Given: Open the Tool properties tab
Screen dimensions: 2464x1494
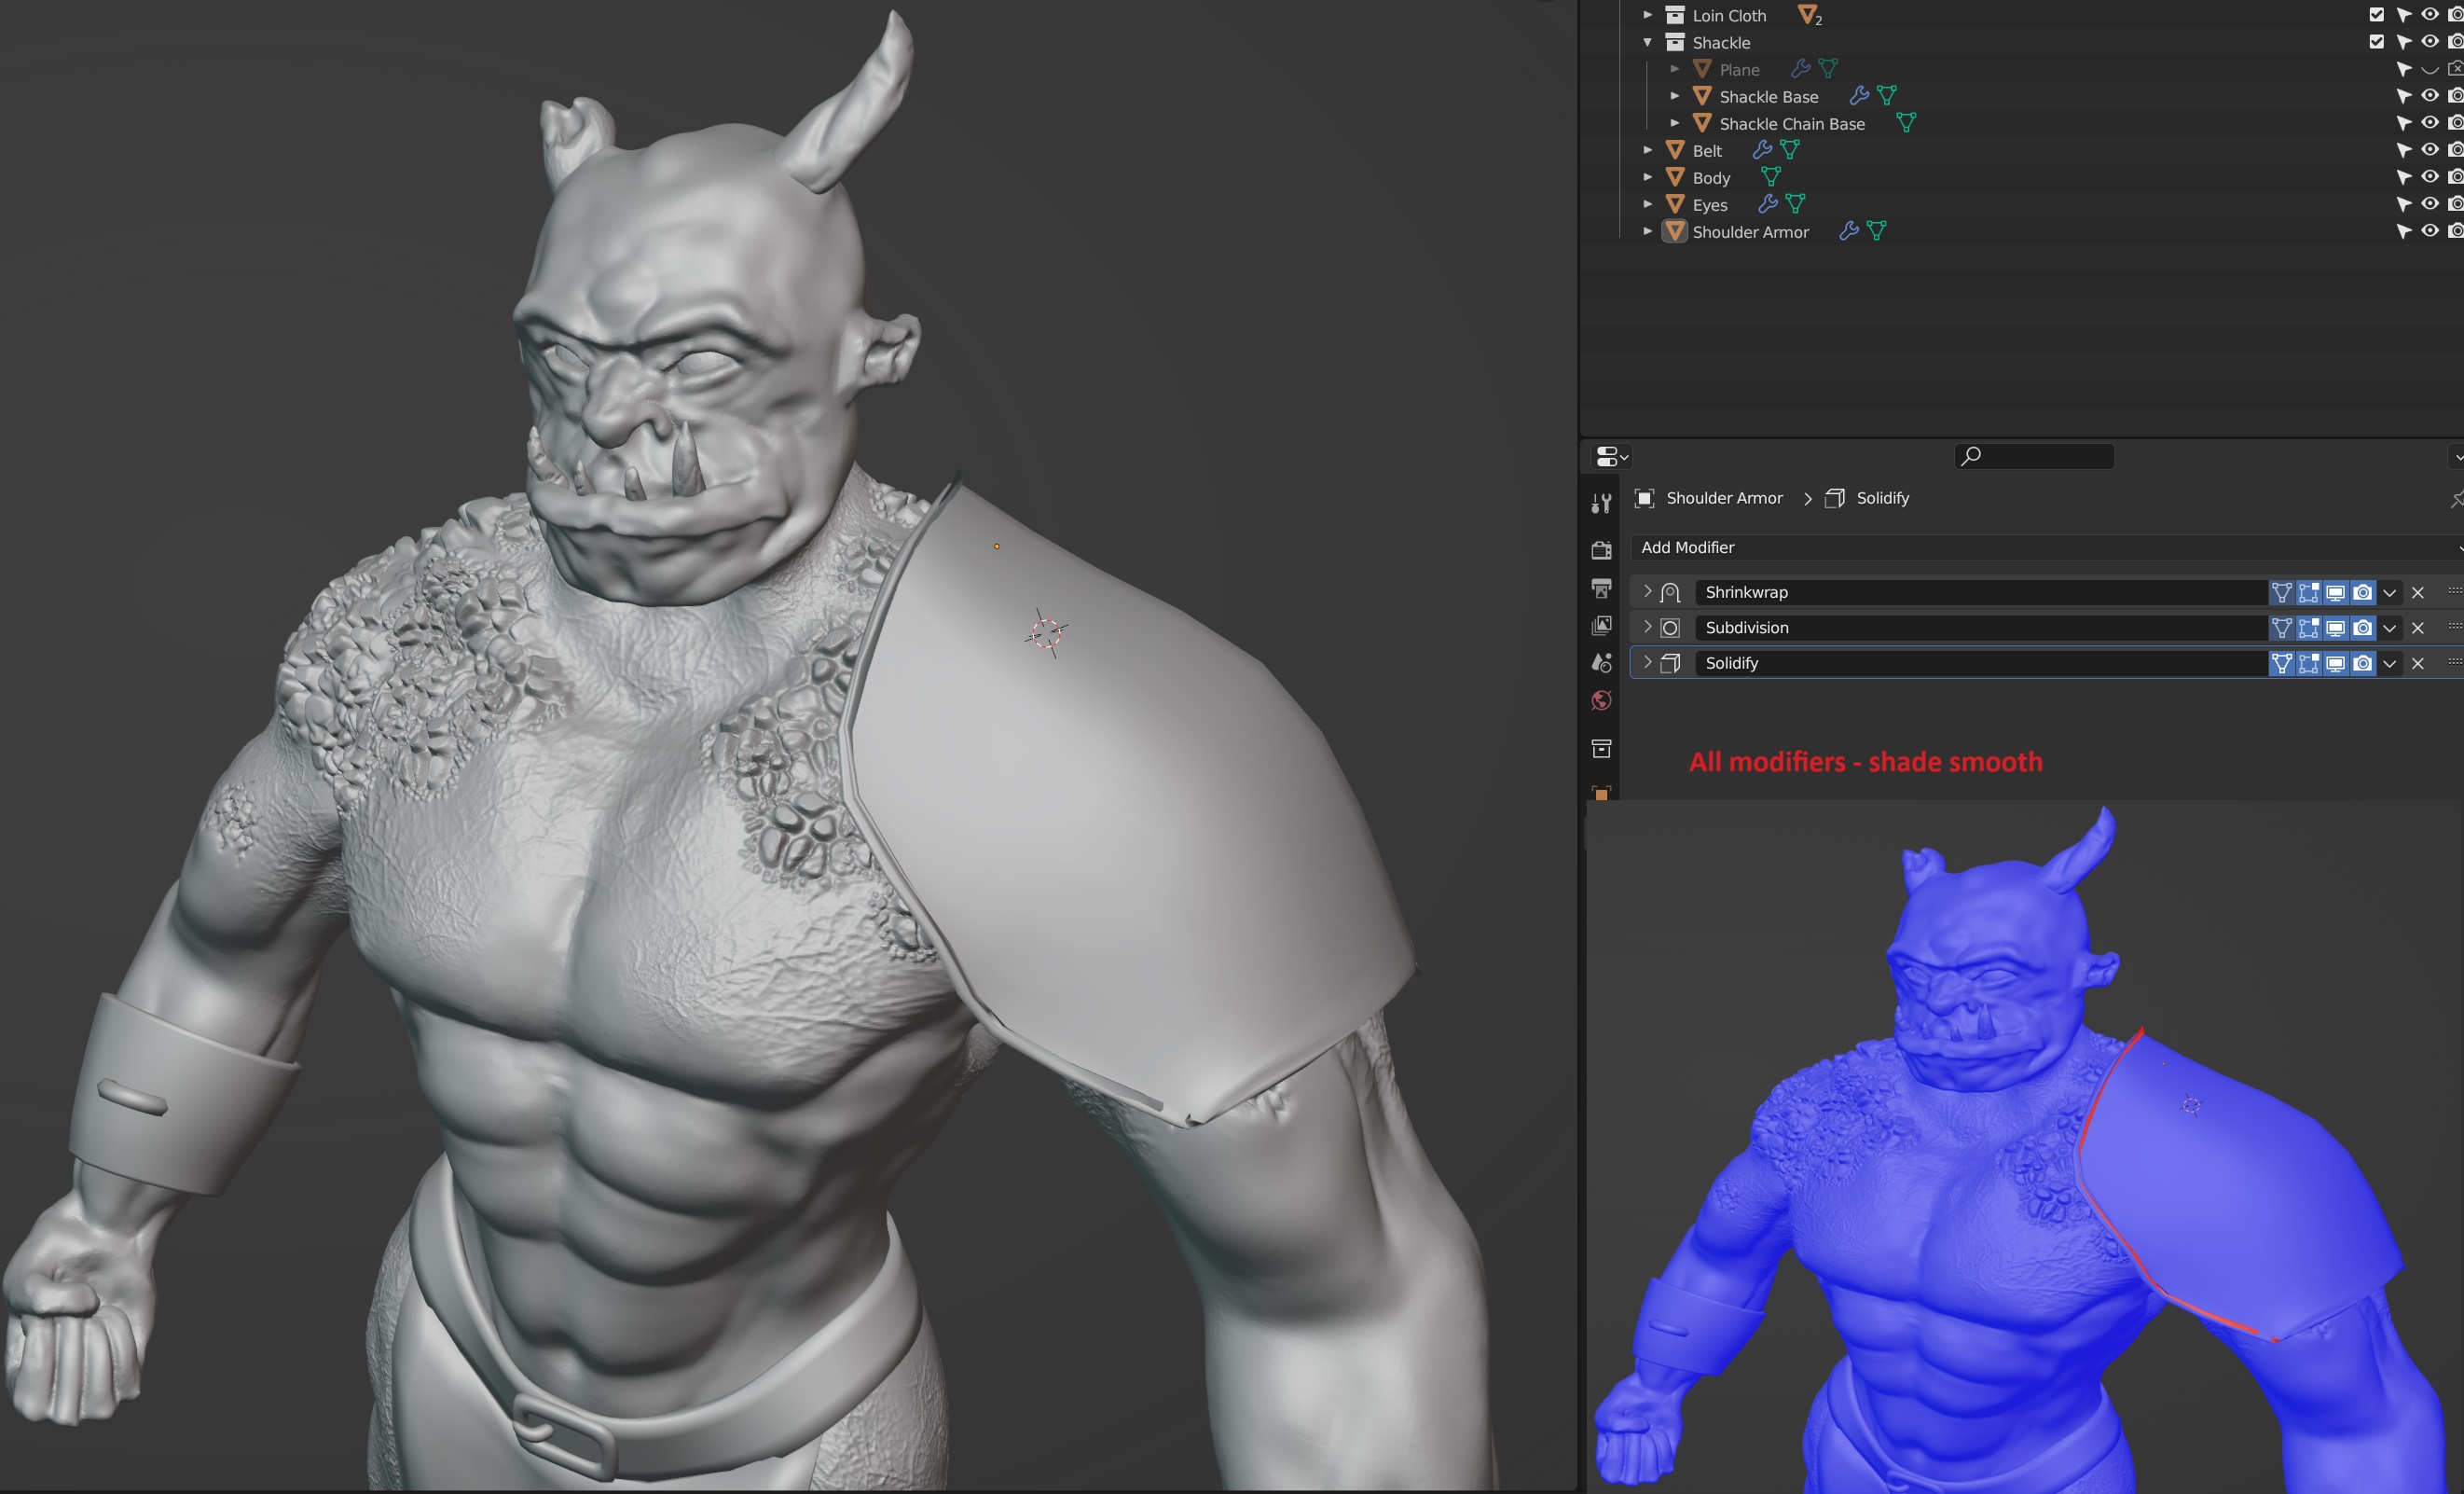Looking at the screenshot, I should [1601, 503].
